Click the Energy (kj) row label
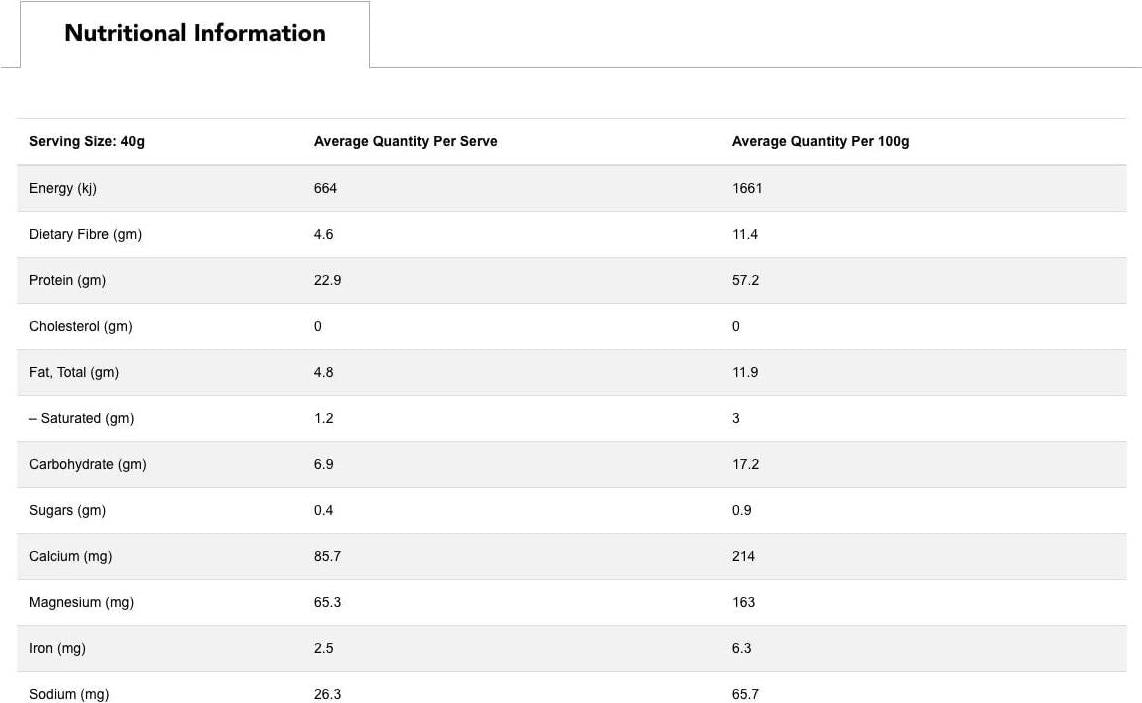The width and height of the screenshot is (1142, 703). coord(63,188)
